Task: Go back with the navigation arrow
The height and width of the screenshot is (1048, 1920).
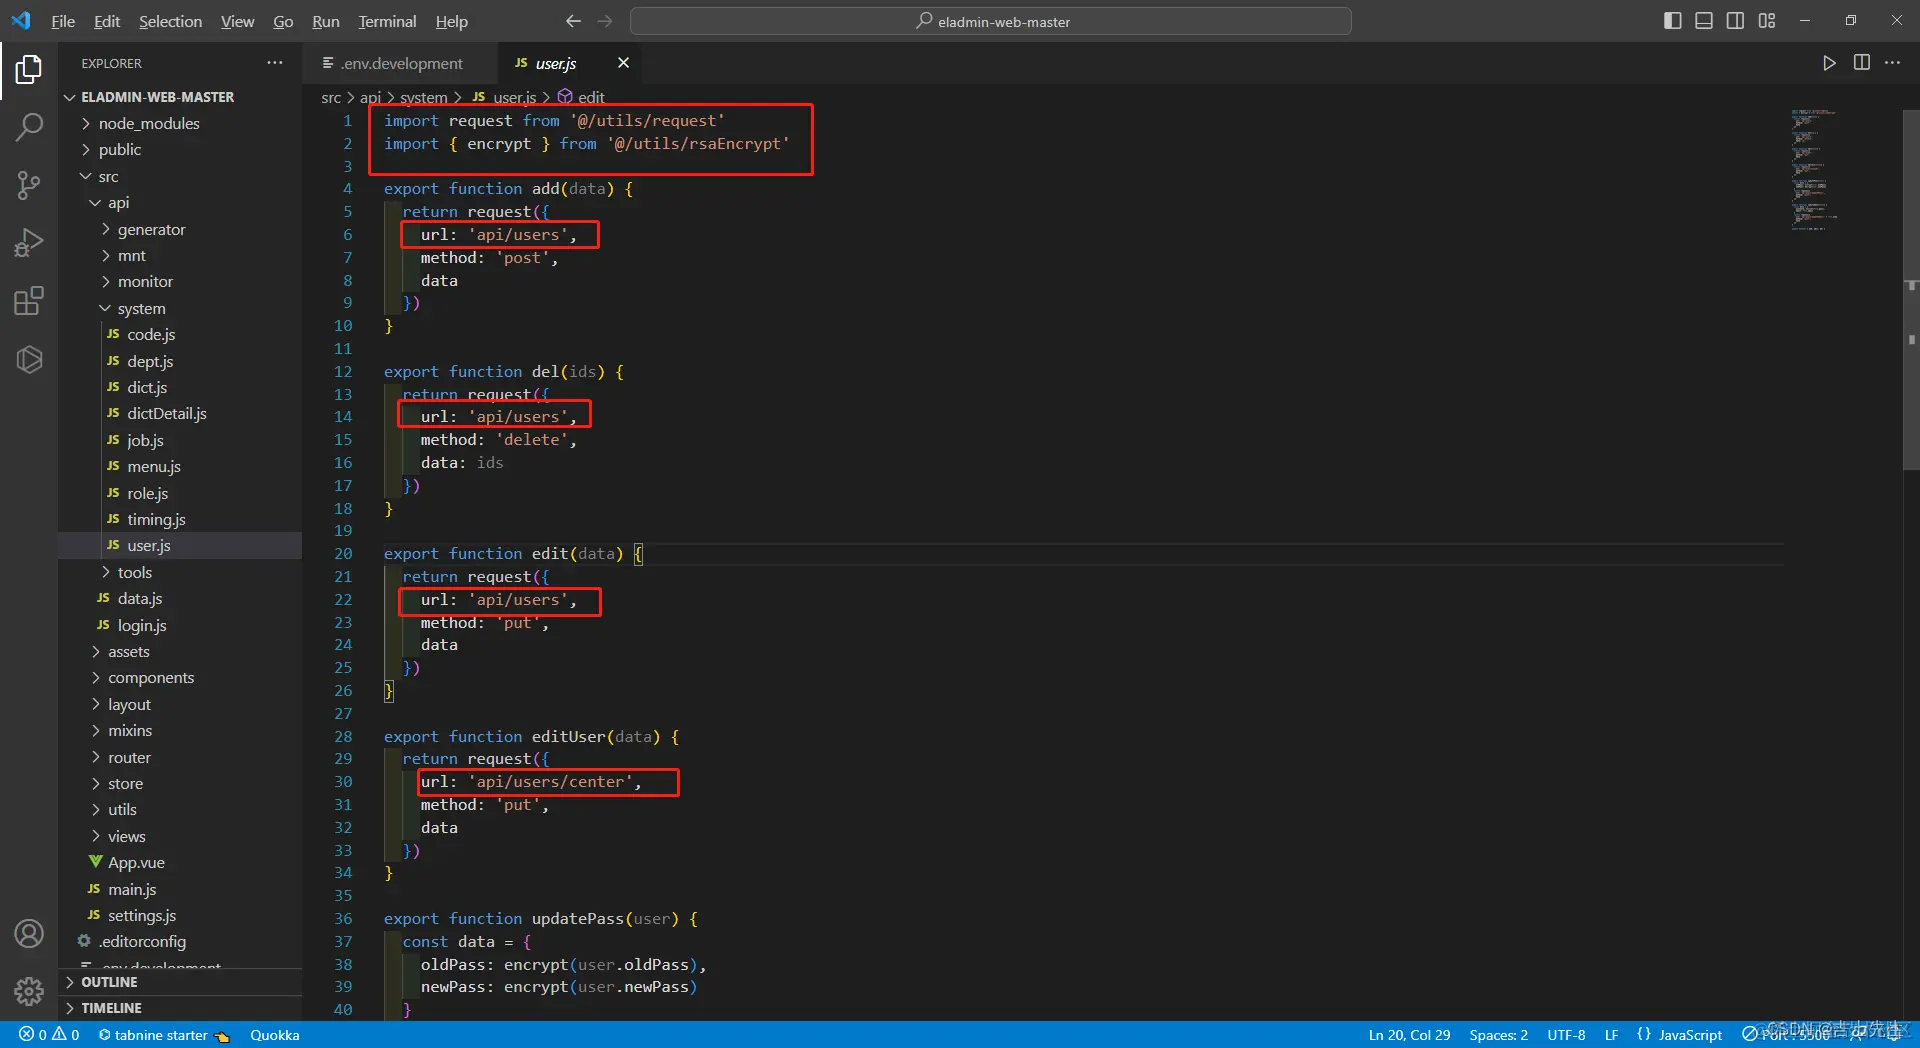Action: 573,21
